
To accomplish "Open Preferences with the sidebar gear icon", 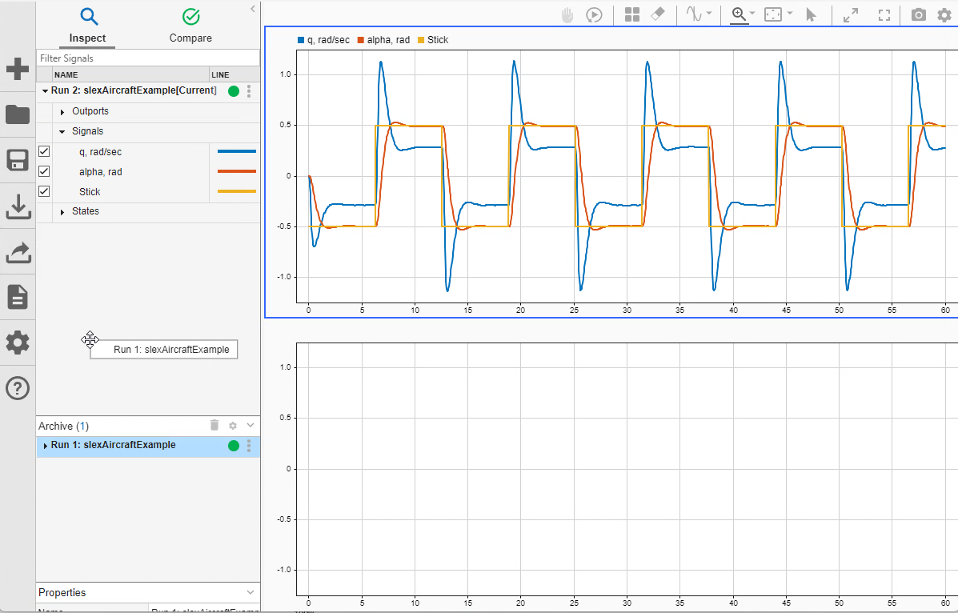I will pyautogui.click(x=18, y=342).
